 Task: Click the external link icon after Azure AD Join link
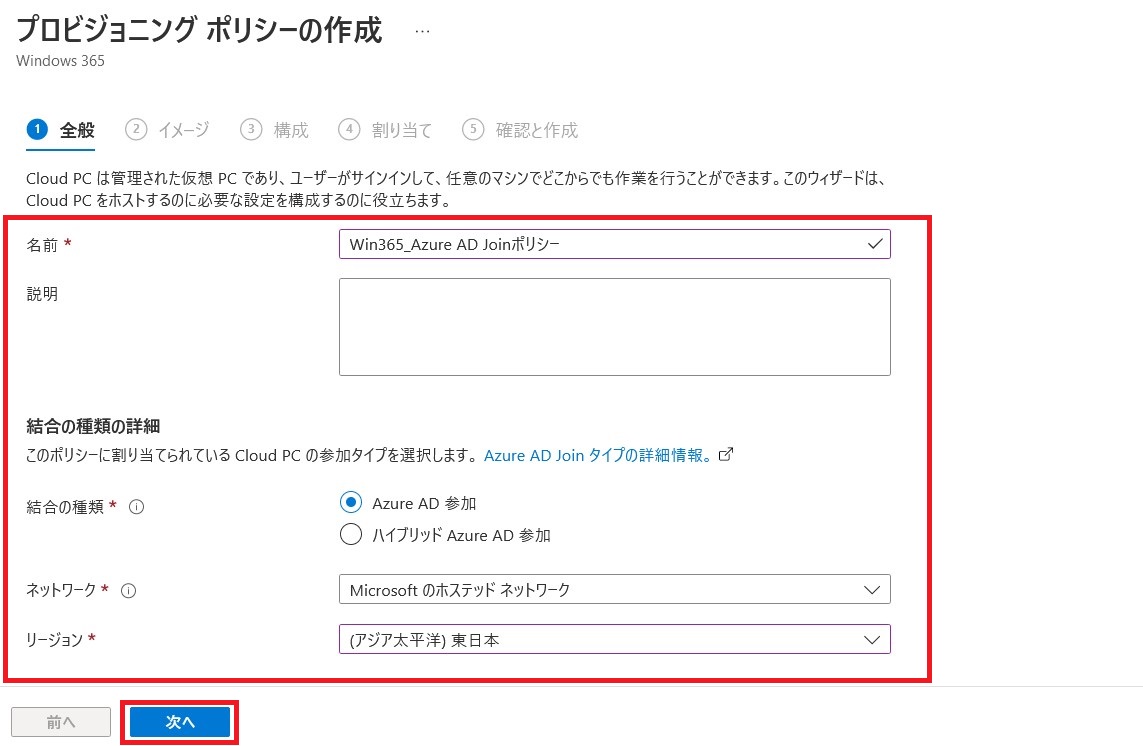tap(726, 454)
